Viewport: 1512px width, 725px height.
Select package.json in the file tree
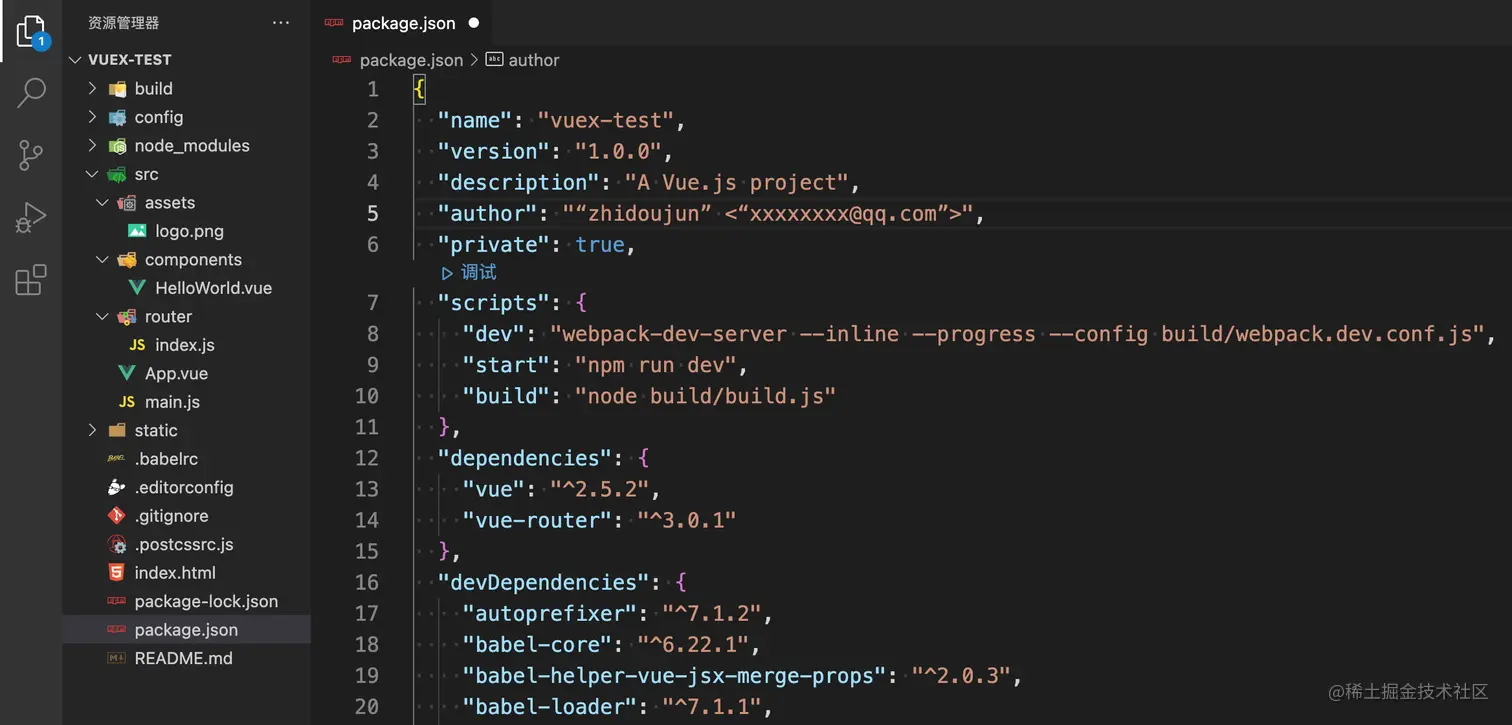[x=186, y=630]
